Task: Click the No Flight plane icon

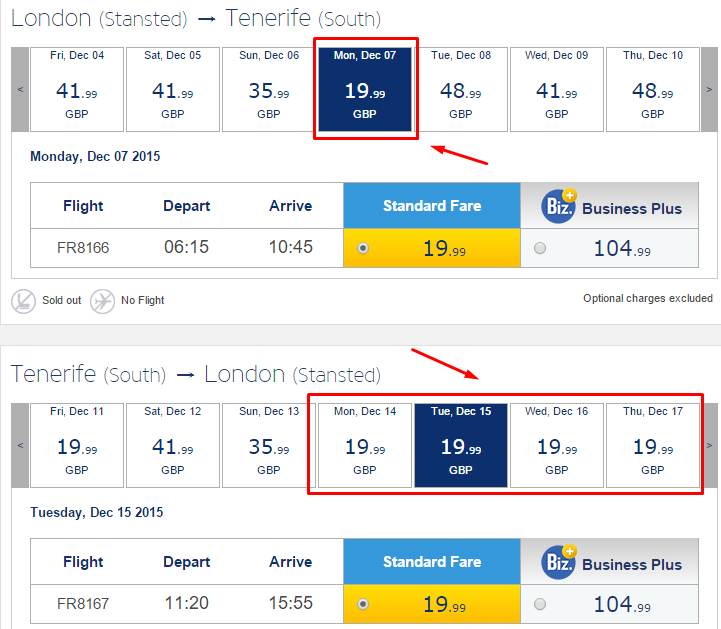Action: pyautogui.click(x=102, y=301)
